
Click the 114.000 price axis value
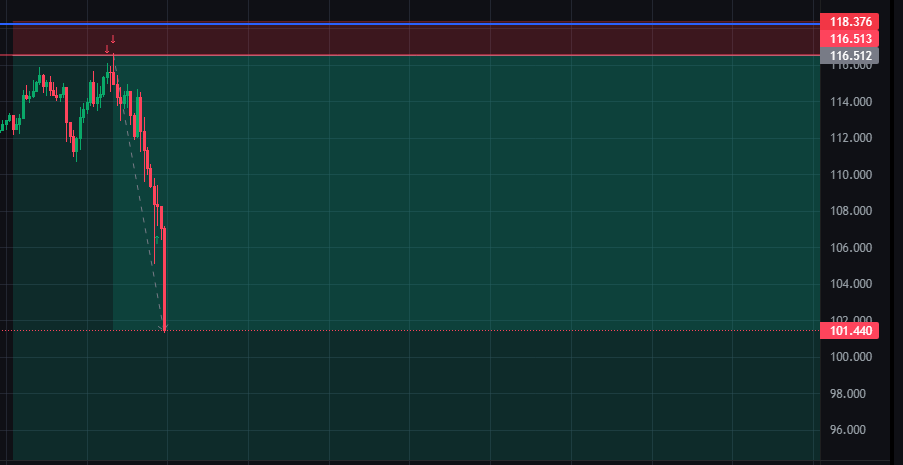tap(851, 101)
